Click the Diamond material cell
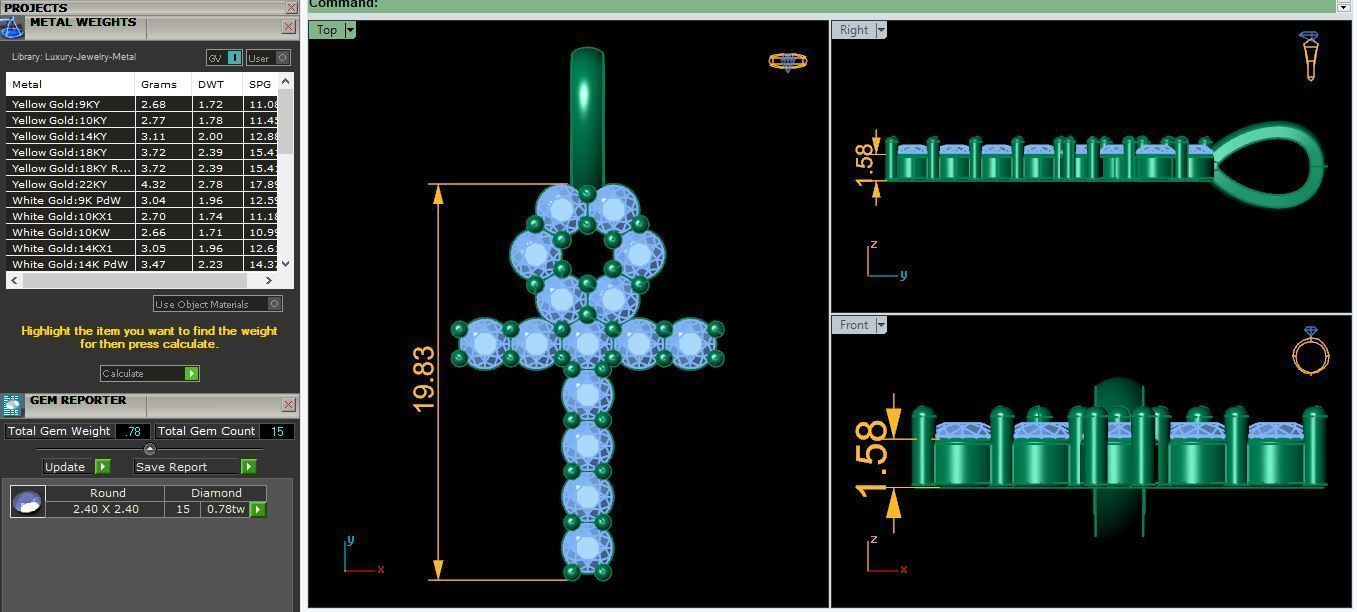Image resolution: width=1357 pixels, height=612 pixels. click(x=216, y=493)
